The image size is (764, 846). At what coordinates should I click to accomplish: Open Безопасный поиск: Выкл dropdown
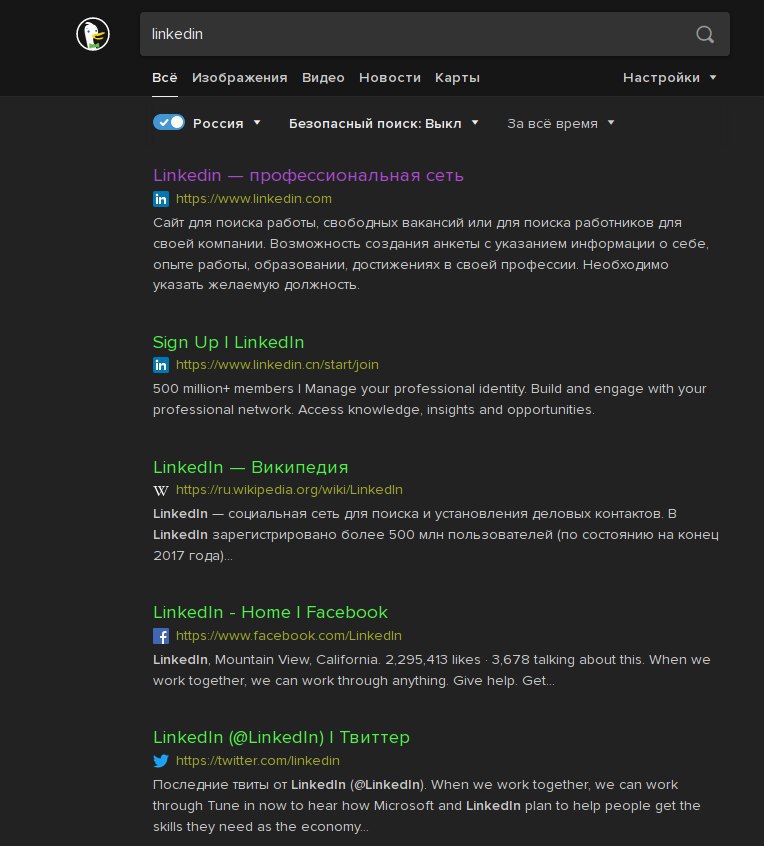(384, 124)
